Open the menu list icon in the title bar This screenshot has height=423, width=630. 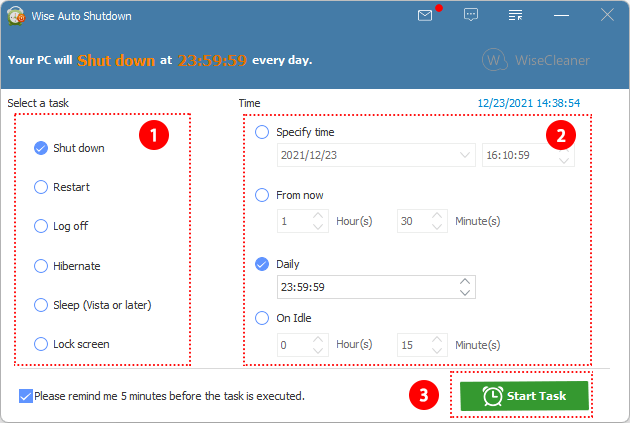pyautogui.click(x=515, y=15)
